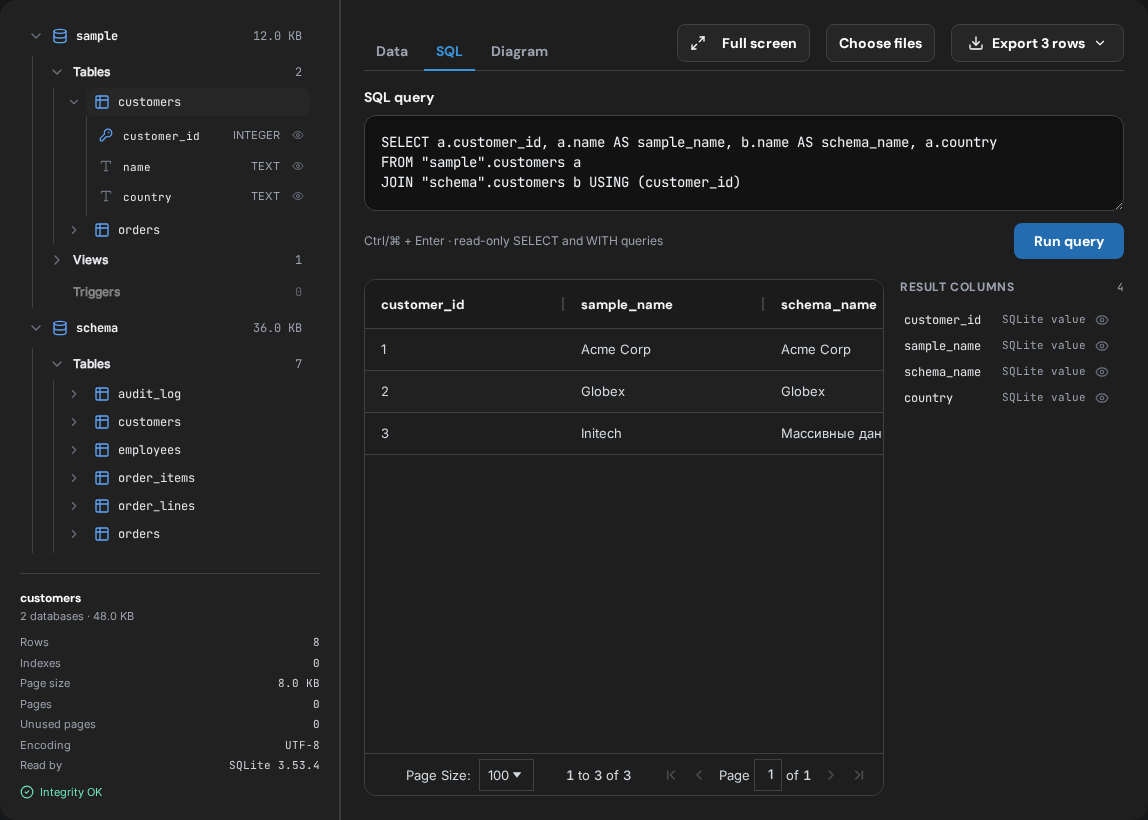The width and height of the screenshot is (1148, 820).
Task: Collapse the schema database node
Action: tap(36, 328)
